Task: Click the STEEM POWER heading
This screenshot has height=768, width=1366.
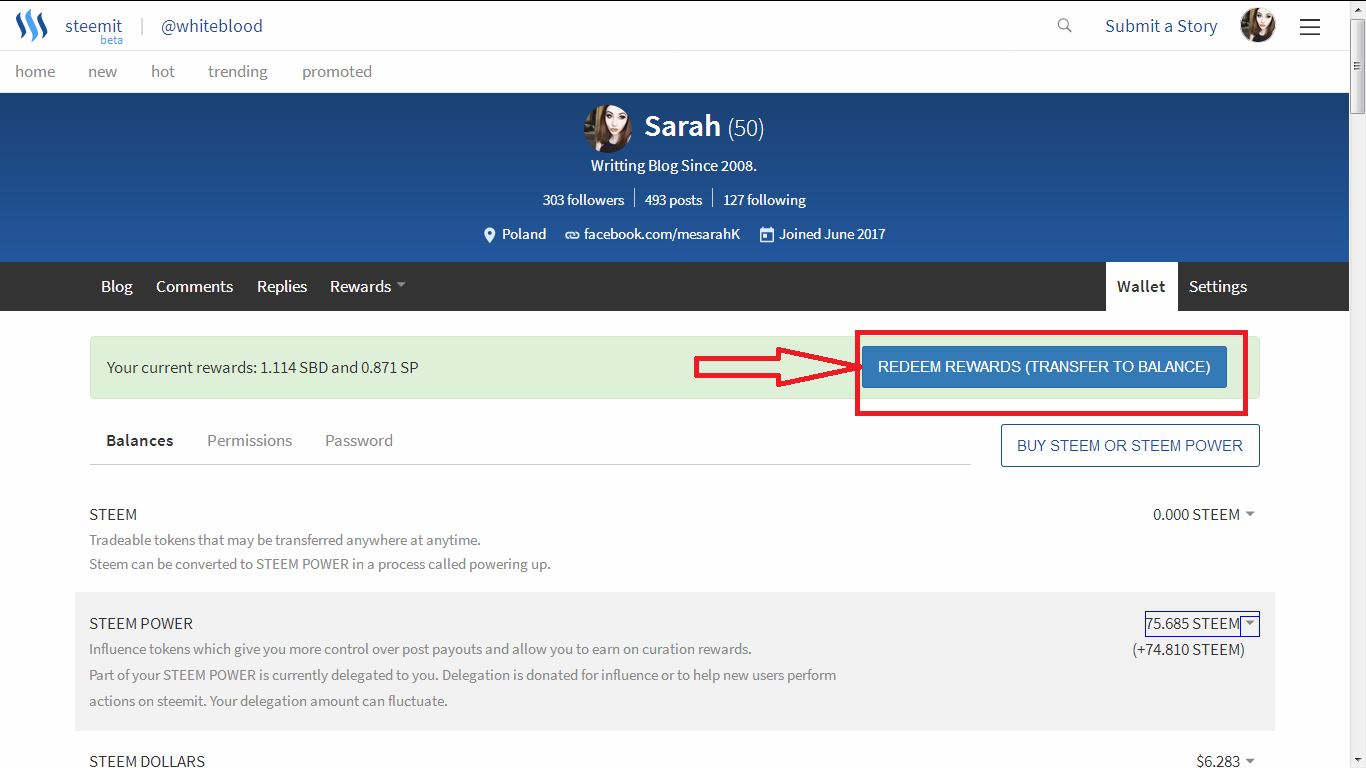Action: 141,623
